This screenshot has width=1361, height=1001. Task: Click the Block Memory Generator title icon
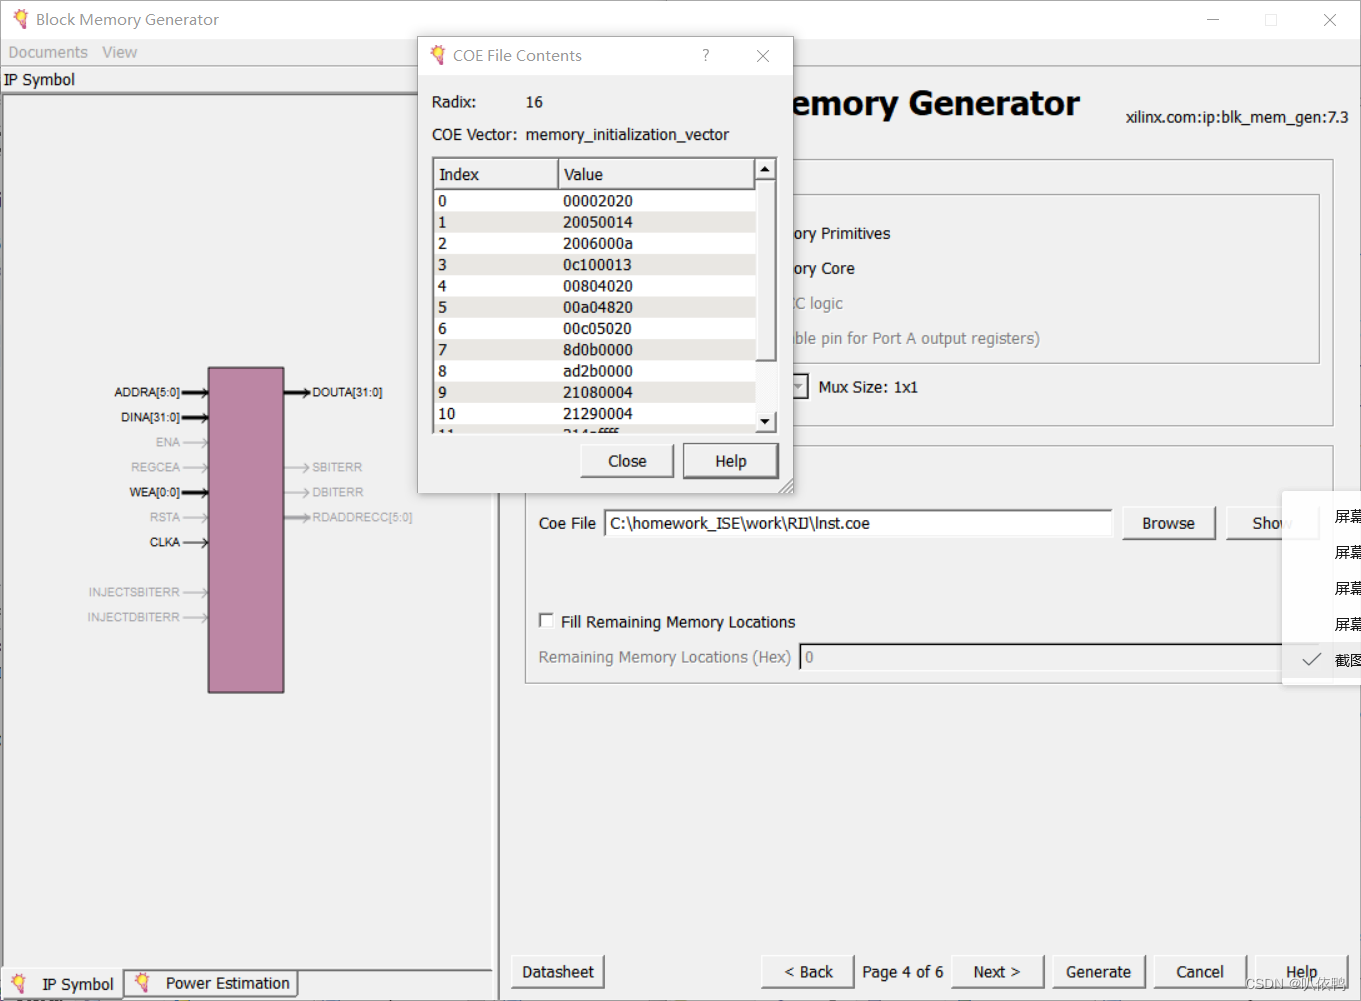[20, 19]
